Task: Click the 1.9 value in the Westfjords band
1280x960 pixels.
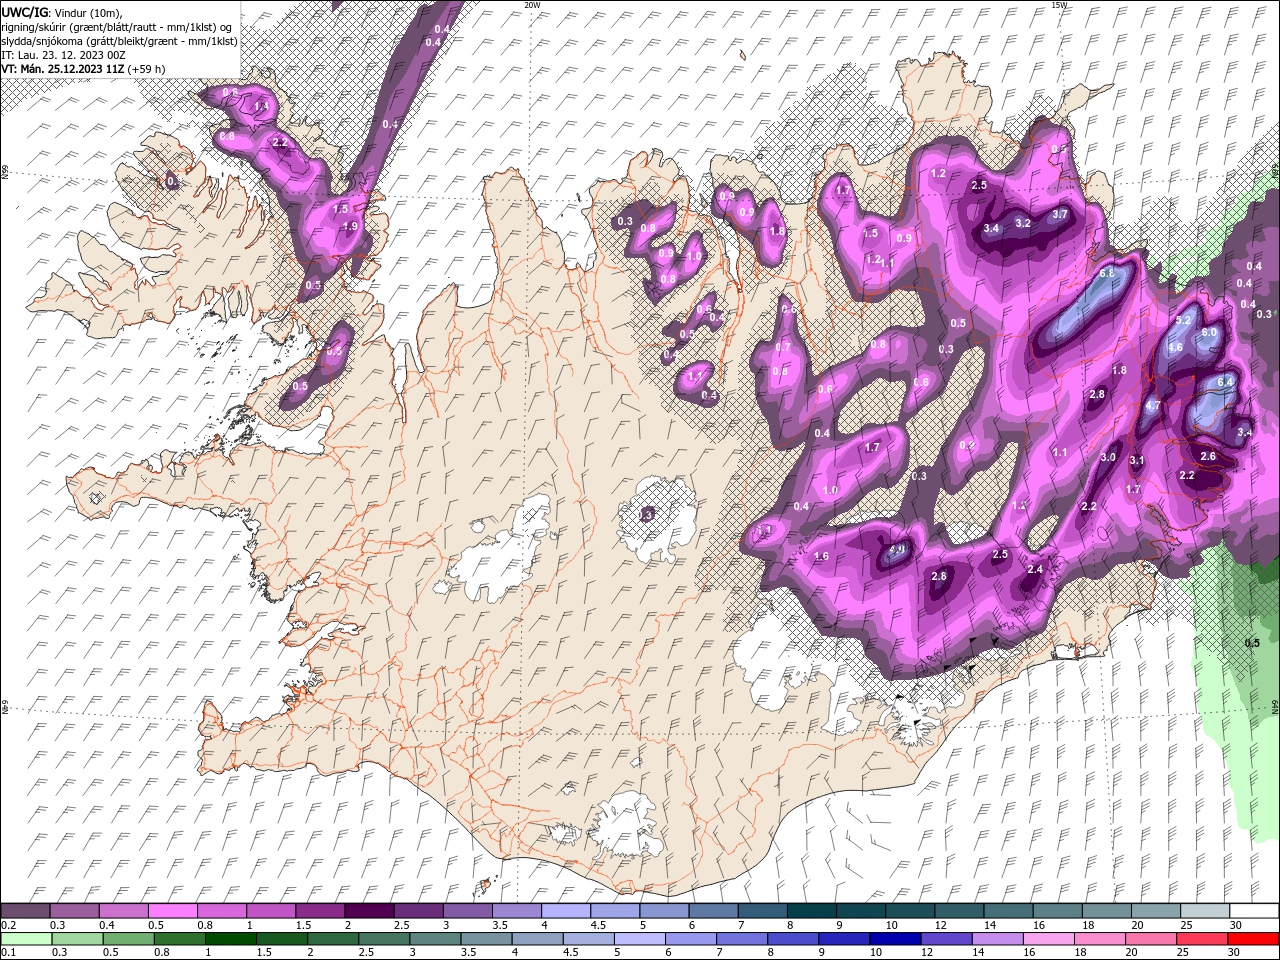Action: (350, 226)
